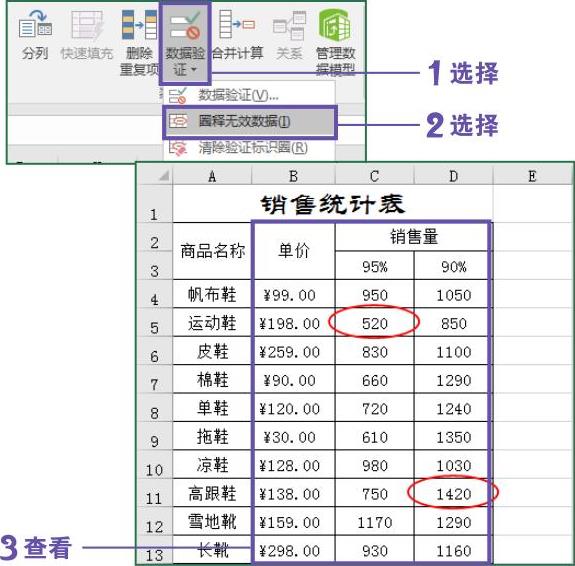Click the circled cell containing 1420
Viewport: 575px width, 566px height.
click(453, 494)
